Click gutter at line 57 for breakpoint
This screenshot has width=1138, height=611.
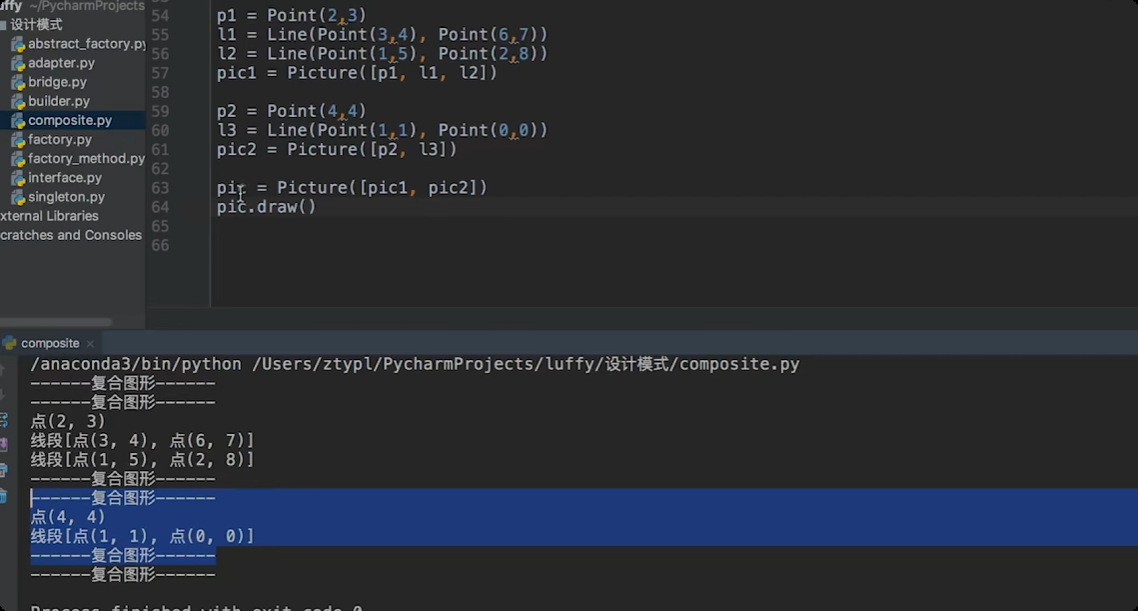pos(191,73)
